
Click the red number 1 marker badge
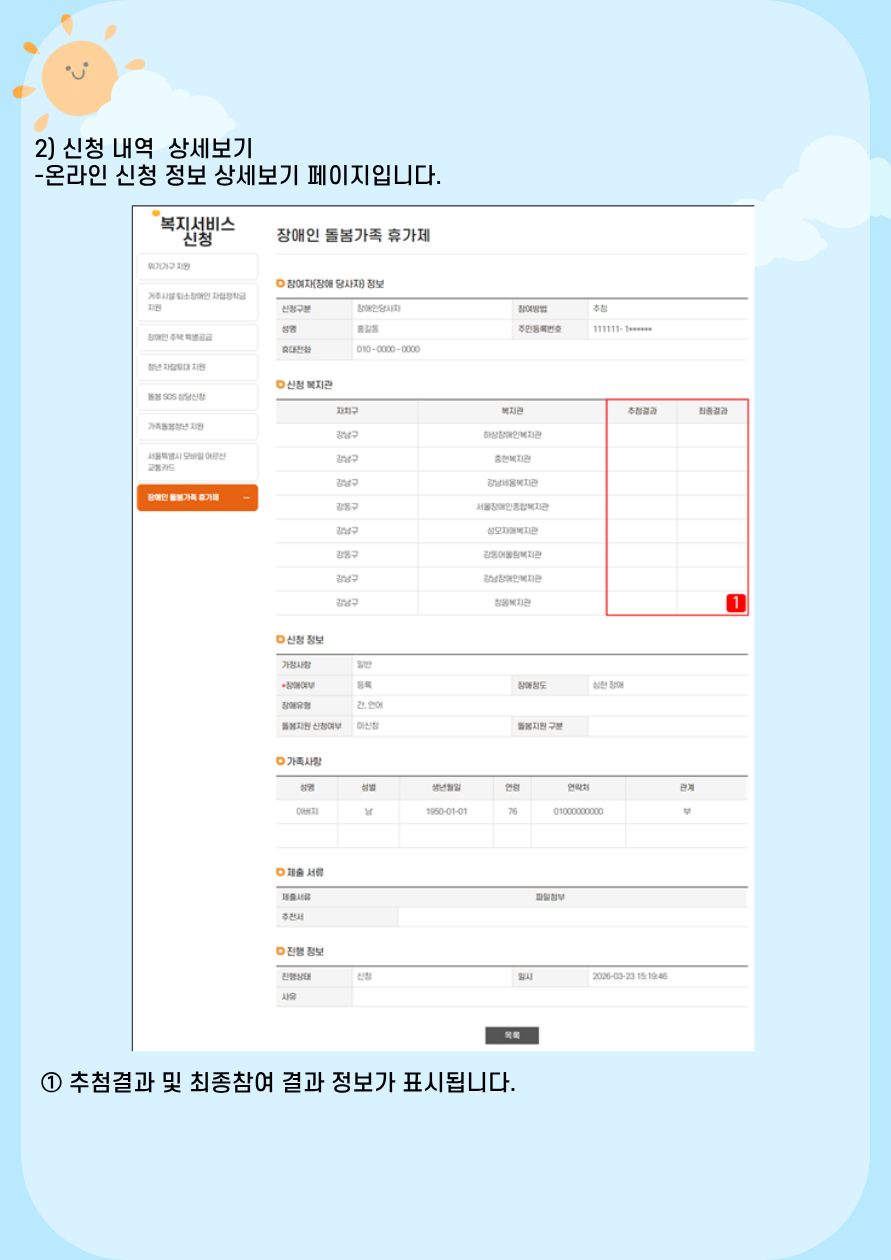[x=736, y=603]
